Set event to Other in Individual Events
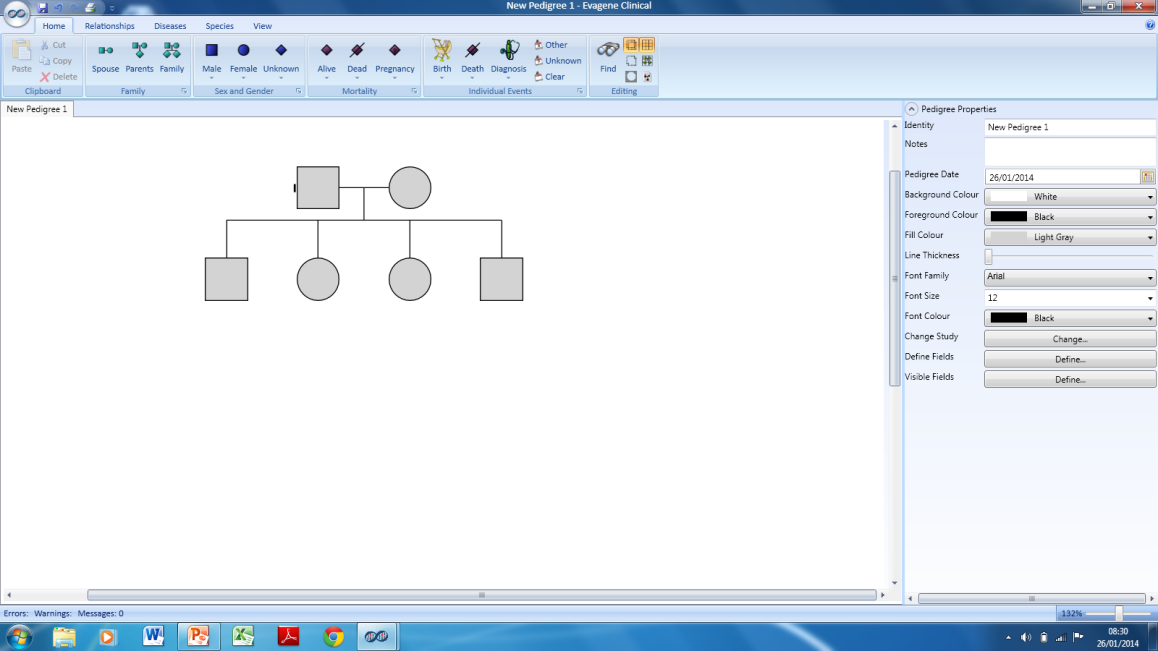The image size is (1158, 651). pos(551,44)
